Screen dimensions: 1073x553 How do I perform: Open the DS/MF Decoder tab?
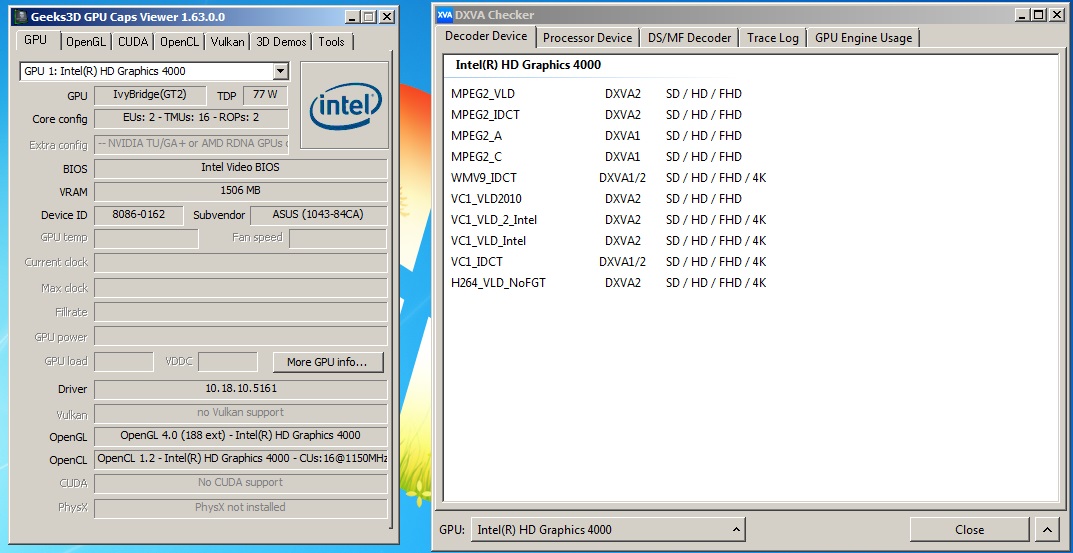(x=689, y=38)
